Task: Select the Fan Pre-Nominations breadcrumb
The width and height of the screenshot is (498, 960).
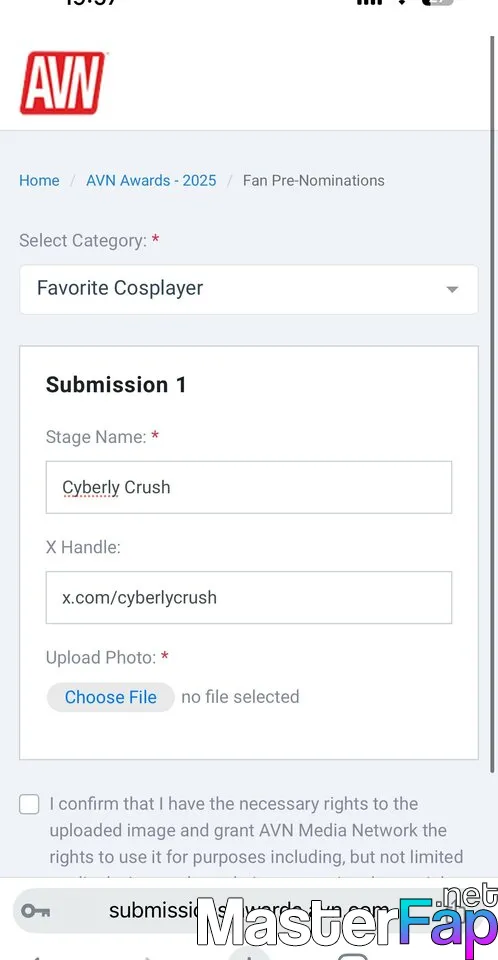Action: pyautogui.click(x=314, y=181)
